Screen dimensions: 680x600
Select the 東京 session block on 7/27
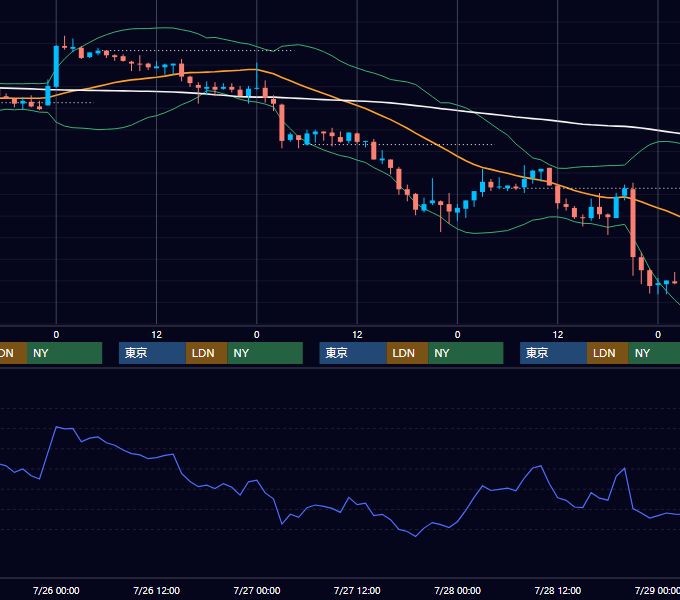[x=353, y=353]
